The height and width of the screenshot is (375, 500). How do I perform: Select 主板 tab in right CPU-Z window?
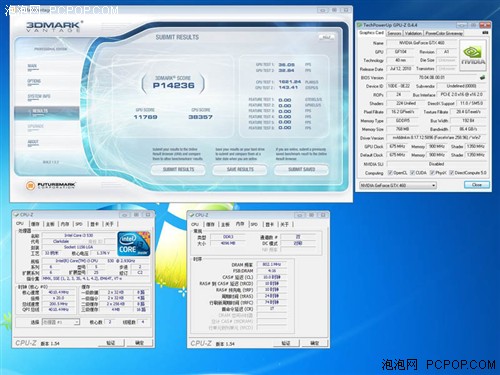(225, 224)
